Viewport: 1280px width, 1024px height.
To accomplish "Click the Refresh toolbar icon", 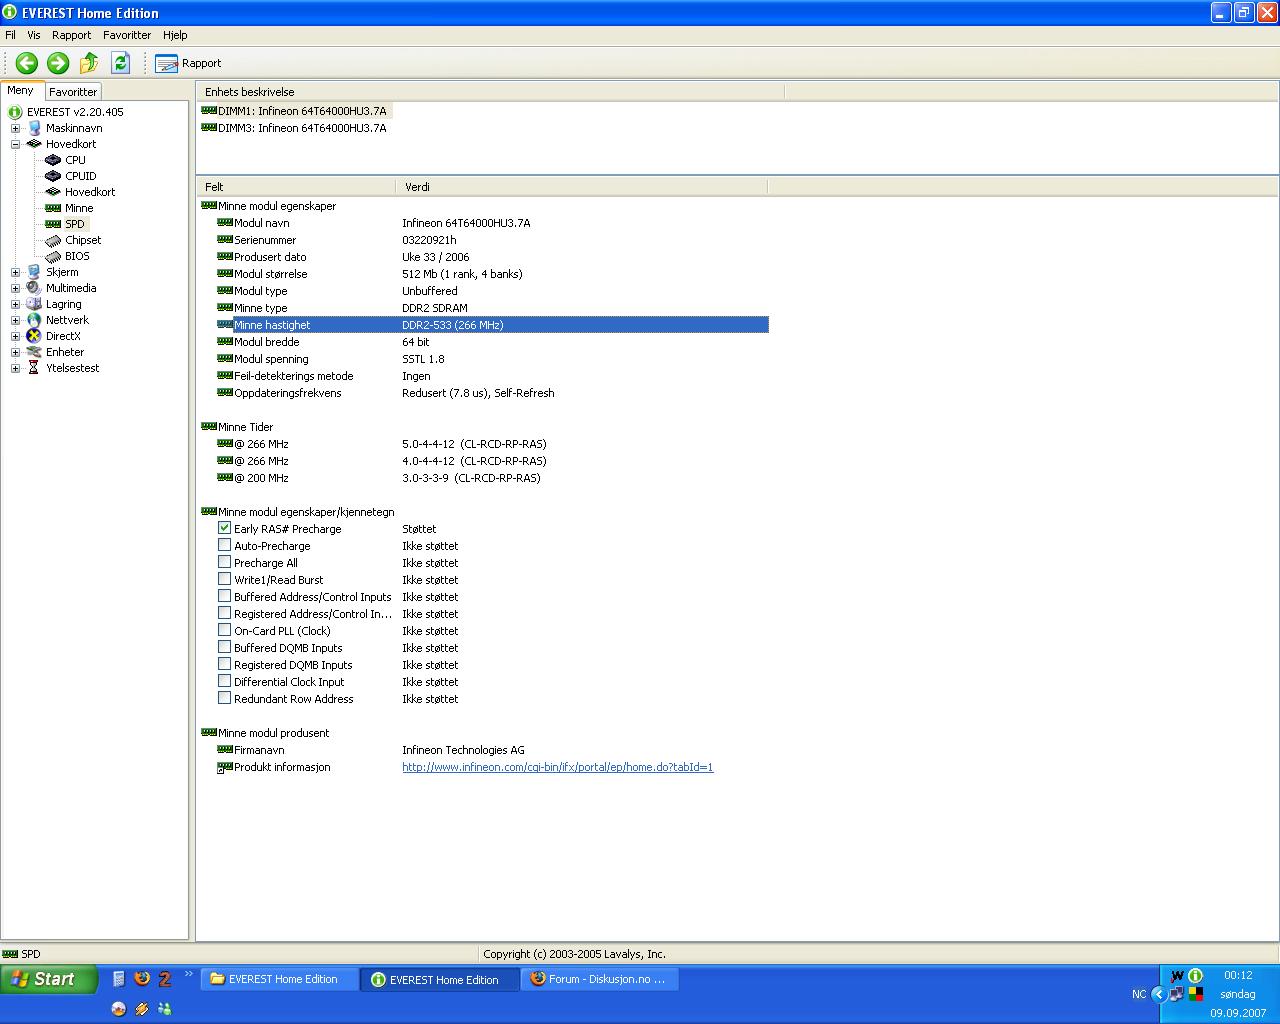I will tap(121, 63).
